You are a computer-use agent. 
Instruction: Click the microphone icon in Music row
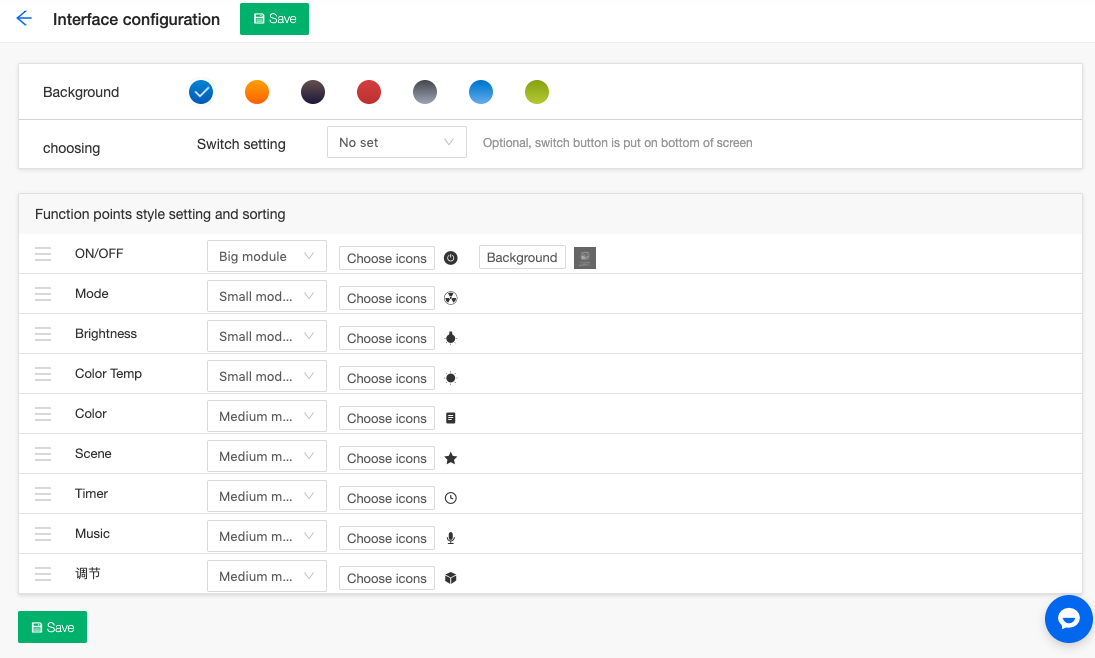coord(451,538)
